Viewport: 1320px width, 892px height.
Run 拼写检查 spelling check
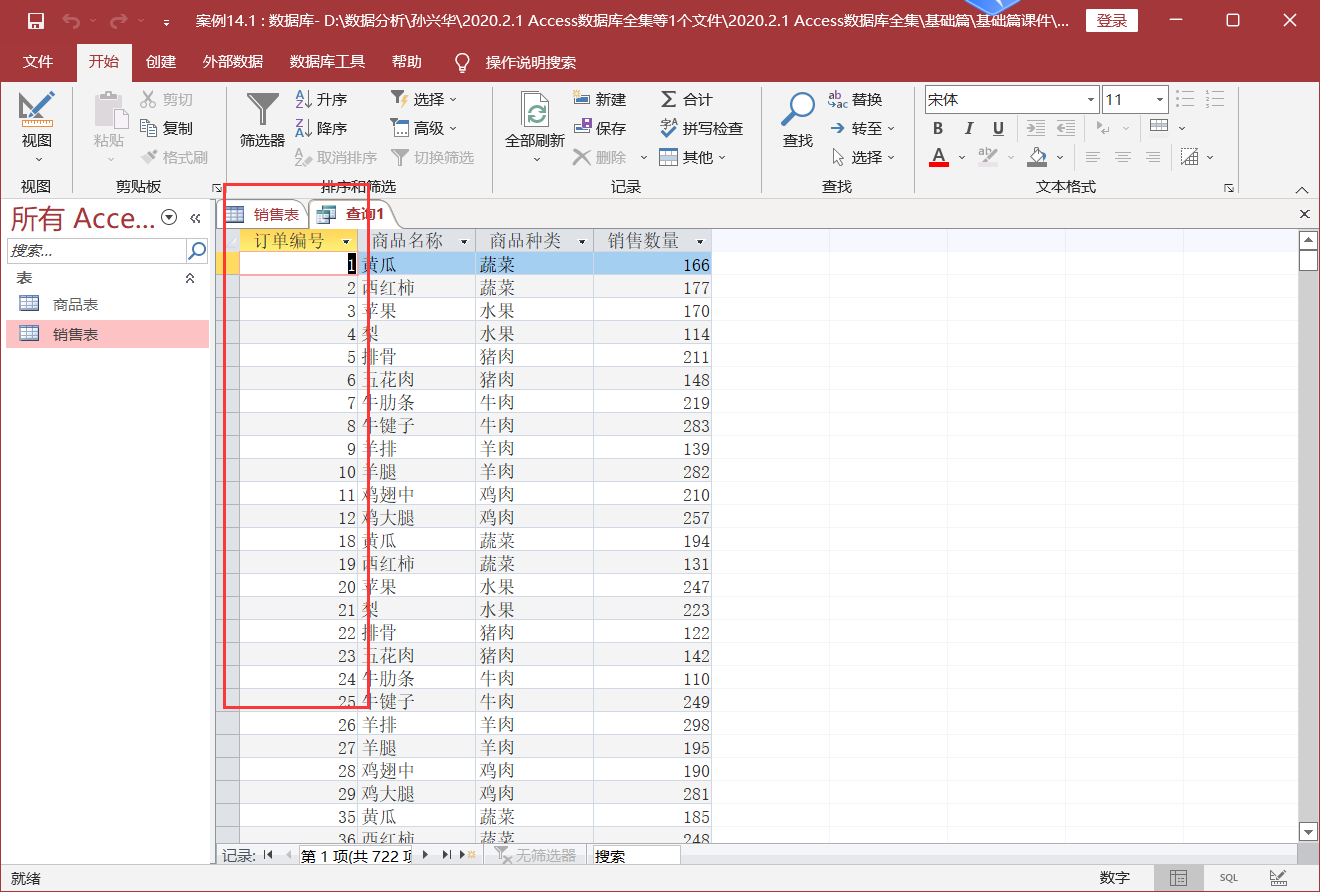click(701, 128)
